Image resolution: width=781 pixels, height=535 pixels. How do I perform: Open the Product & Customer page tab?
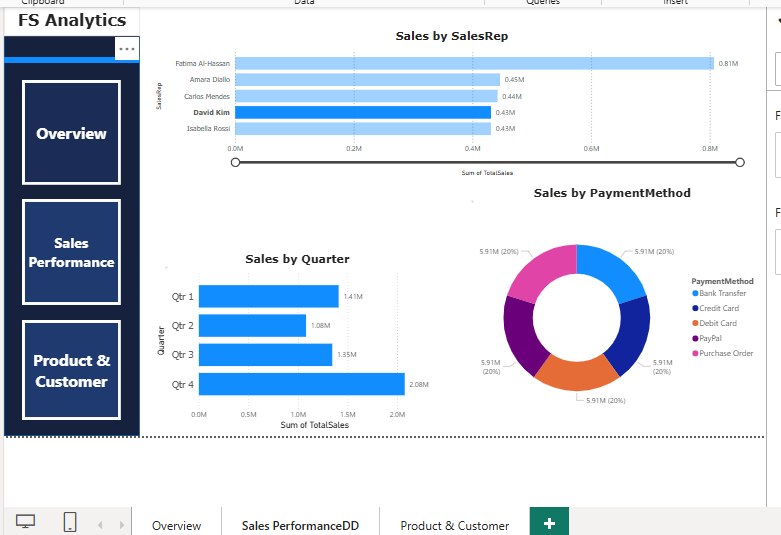[x=454, y=526]
